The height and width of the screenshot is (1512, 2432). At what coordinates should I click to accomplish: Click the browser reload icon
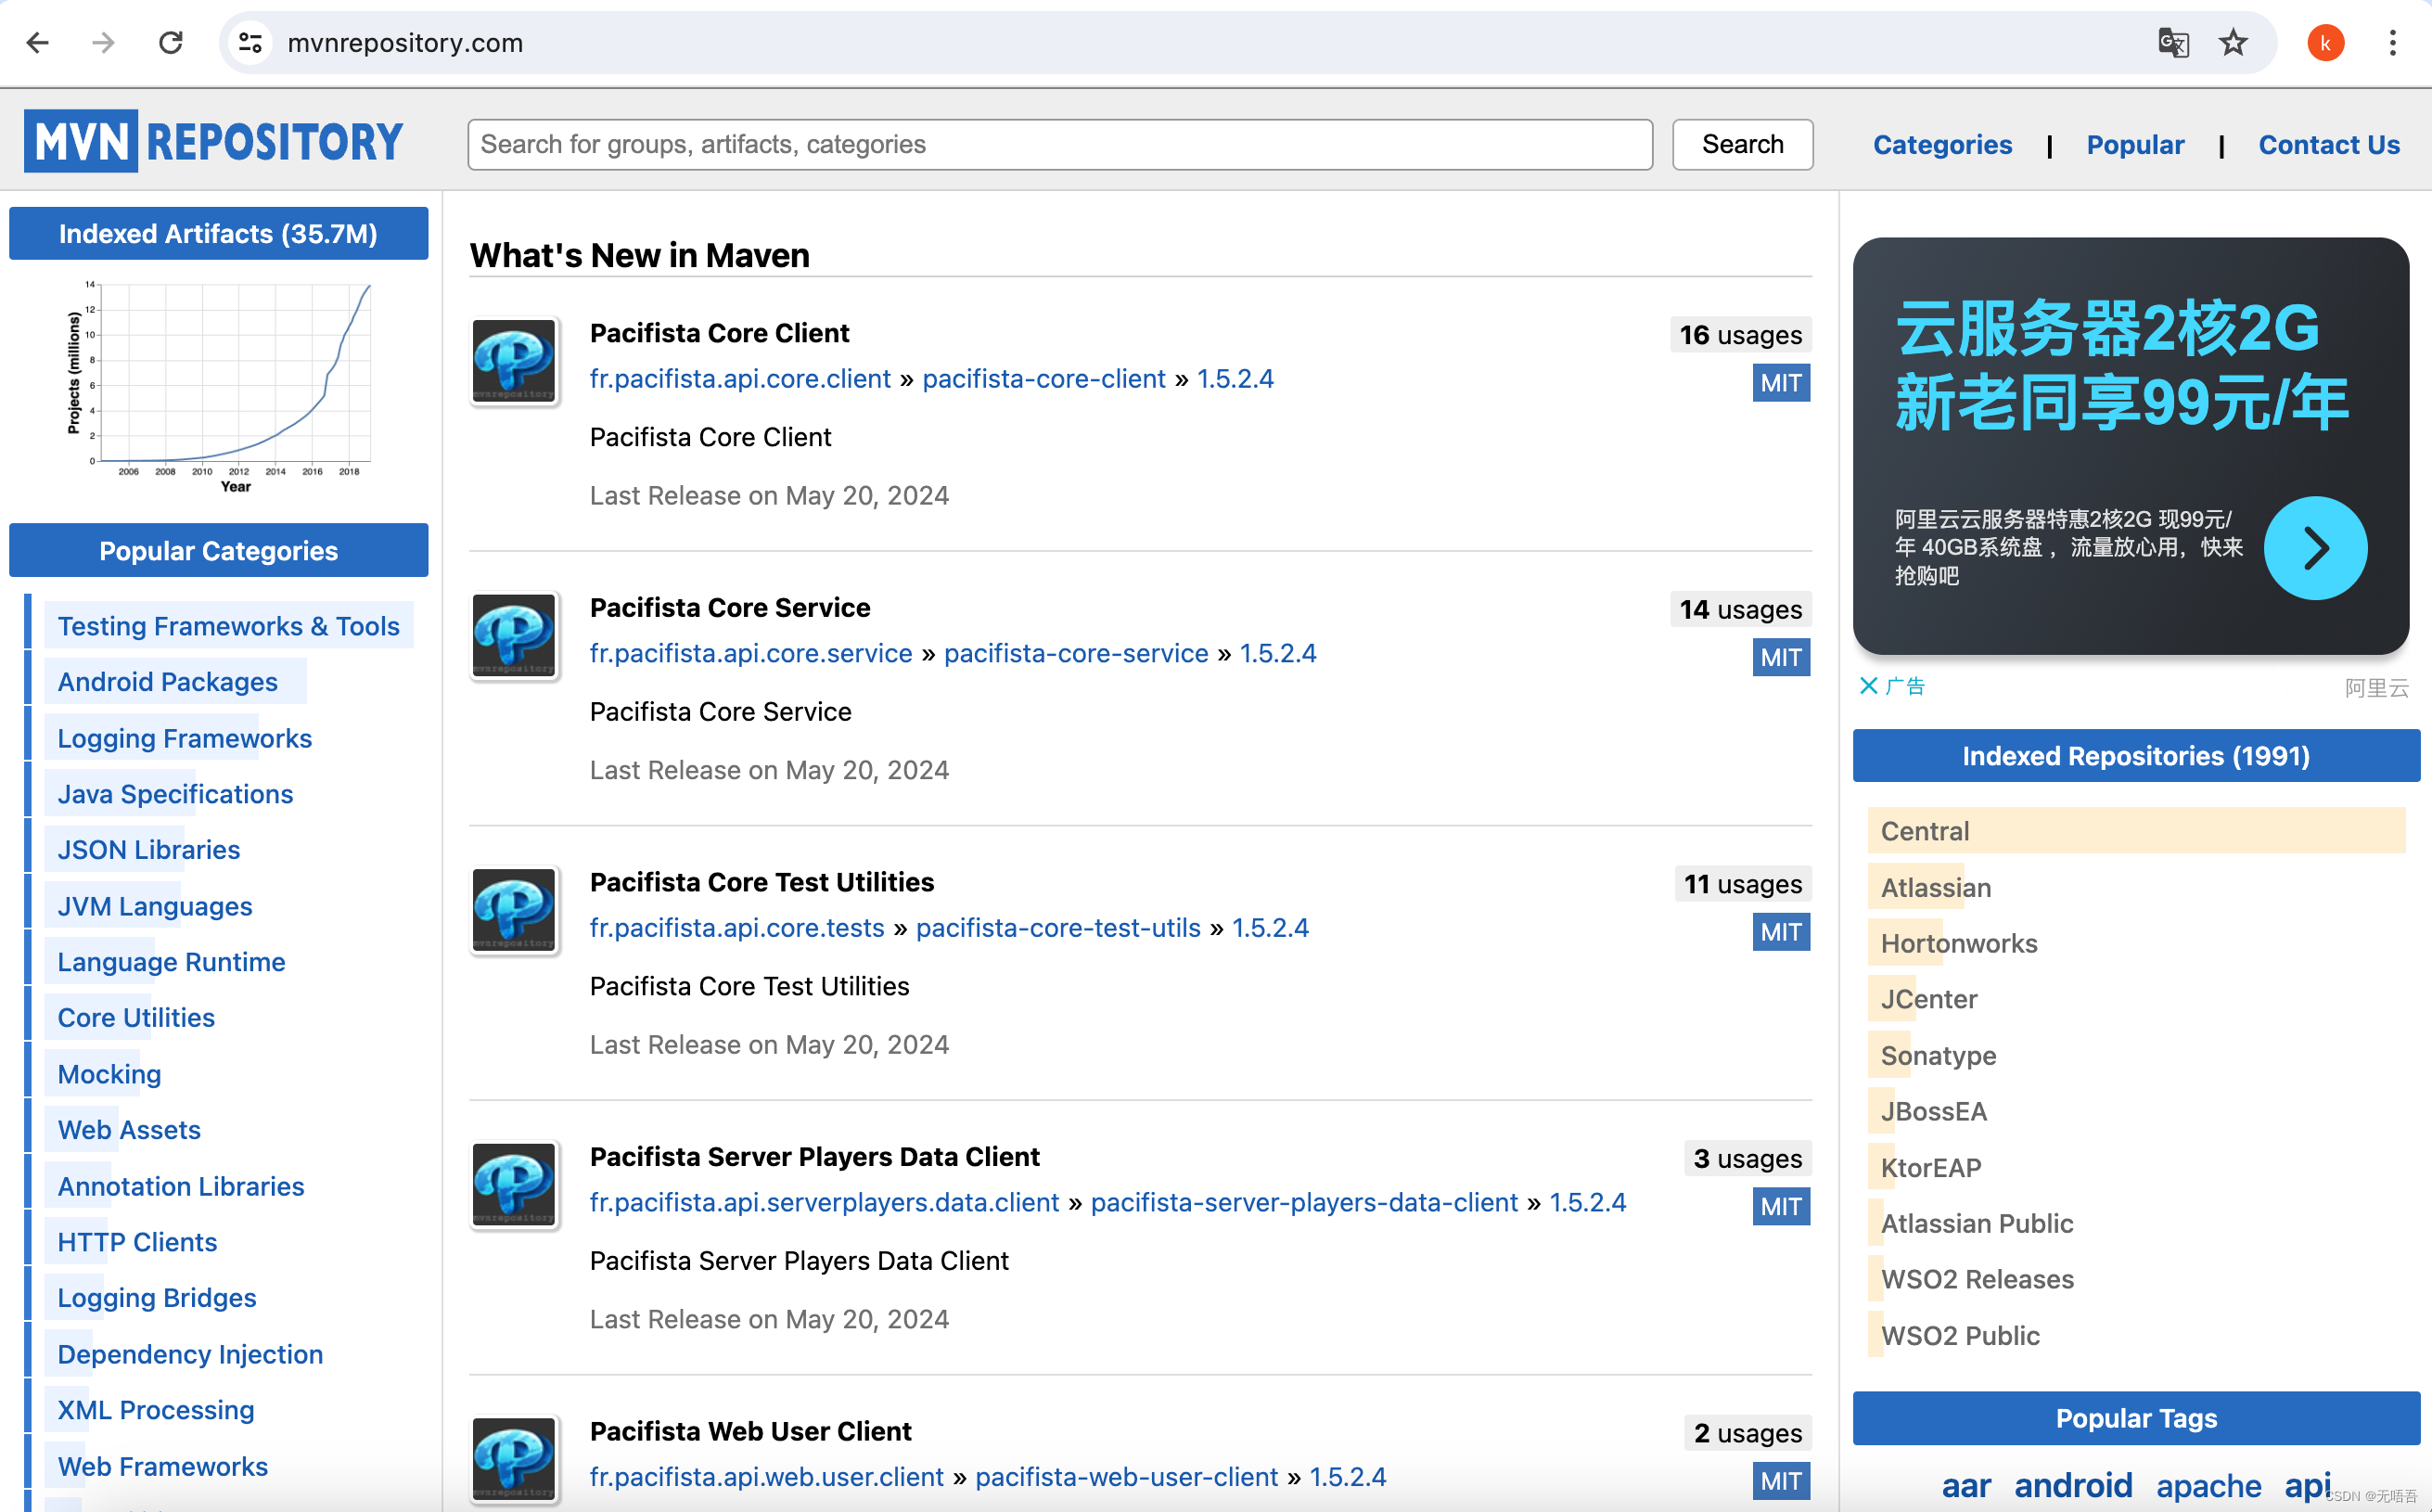pyautogui.click(x=170, y=42)
